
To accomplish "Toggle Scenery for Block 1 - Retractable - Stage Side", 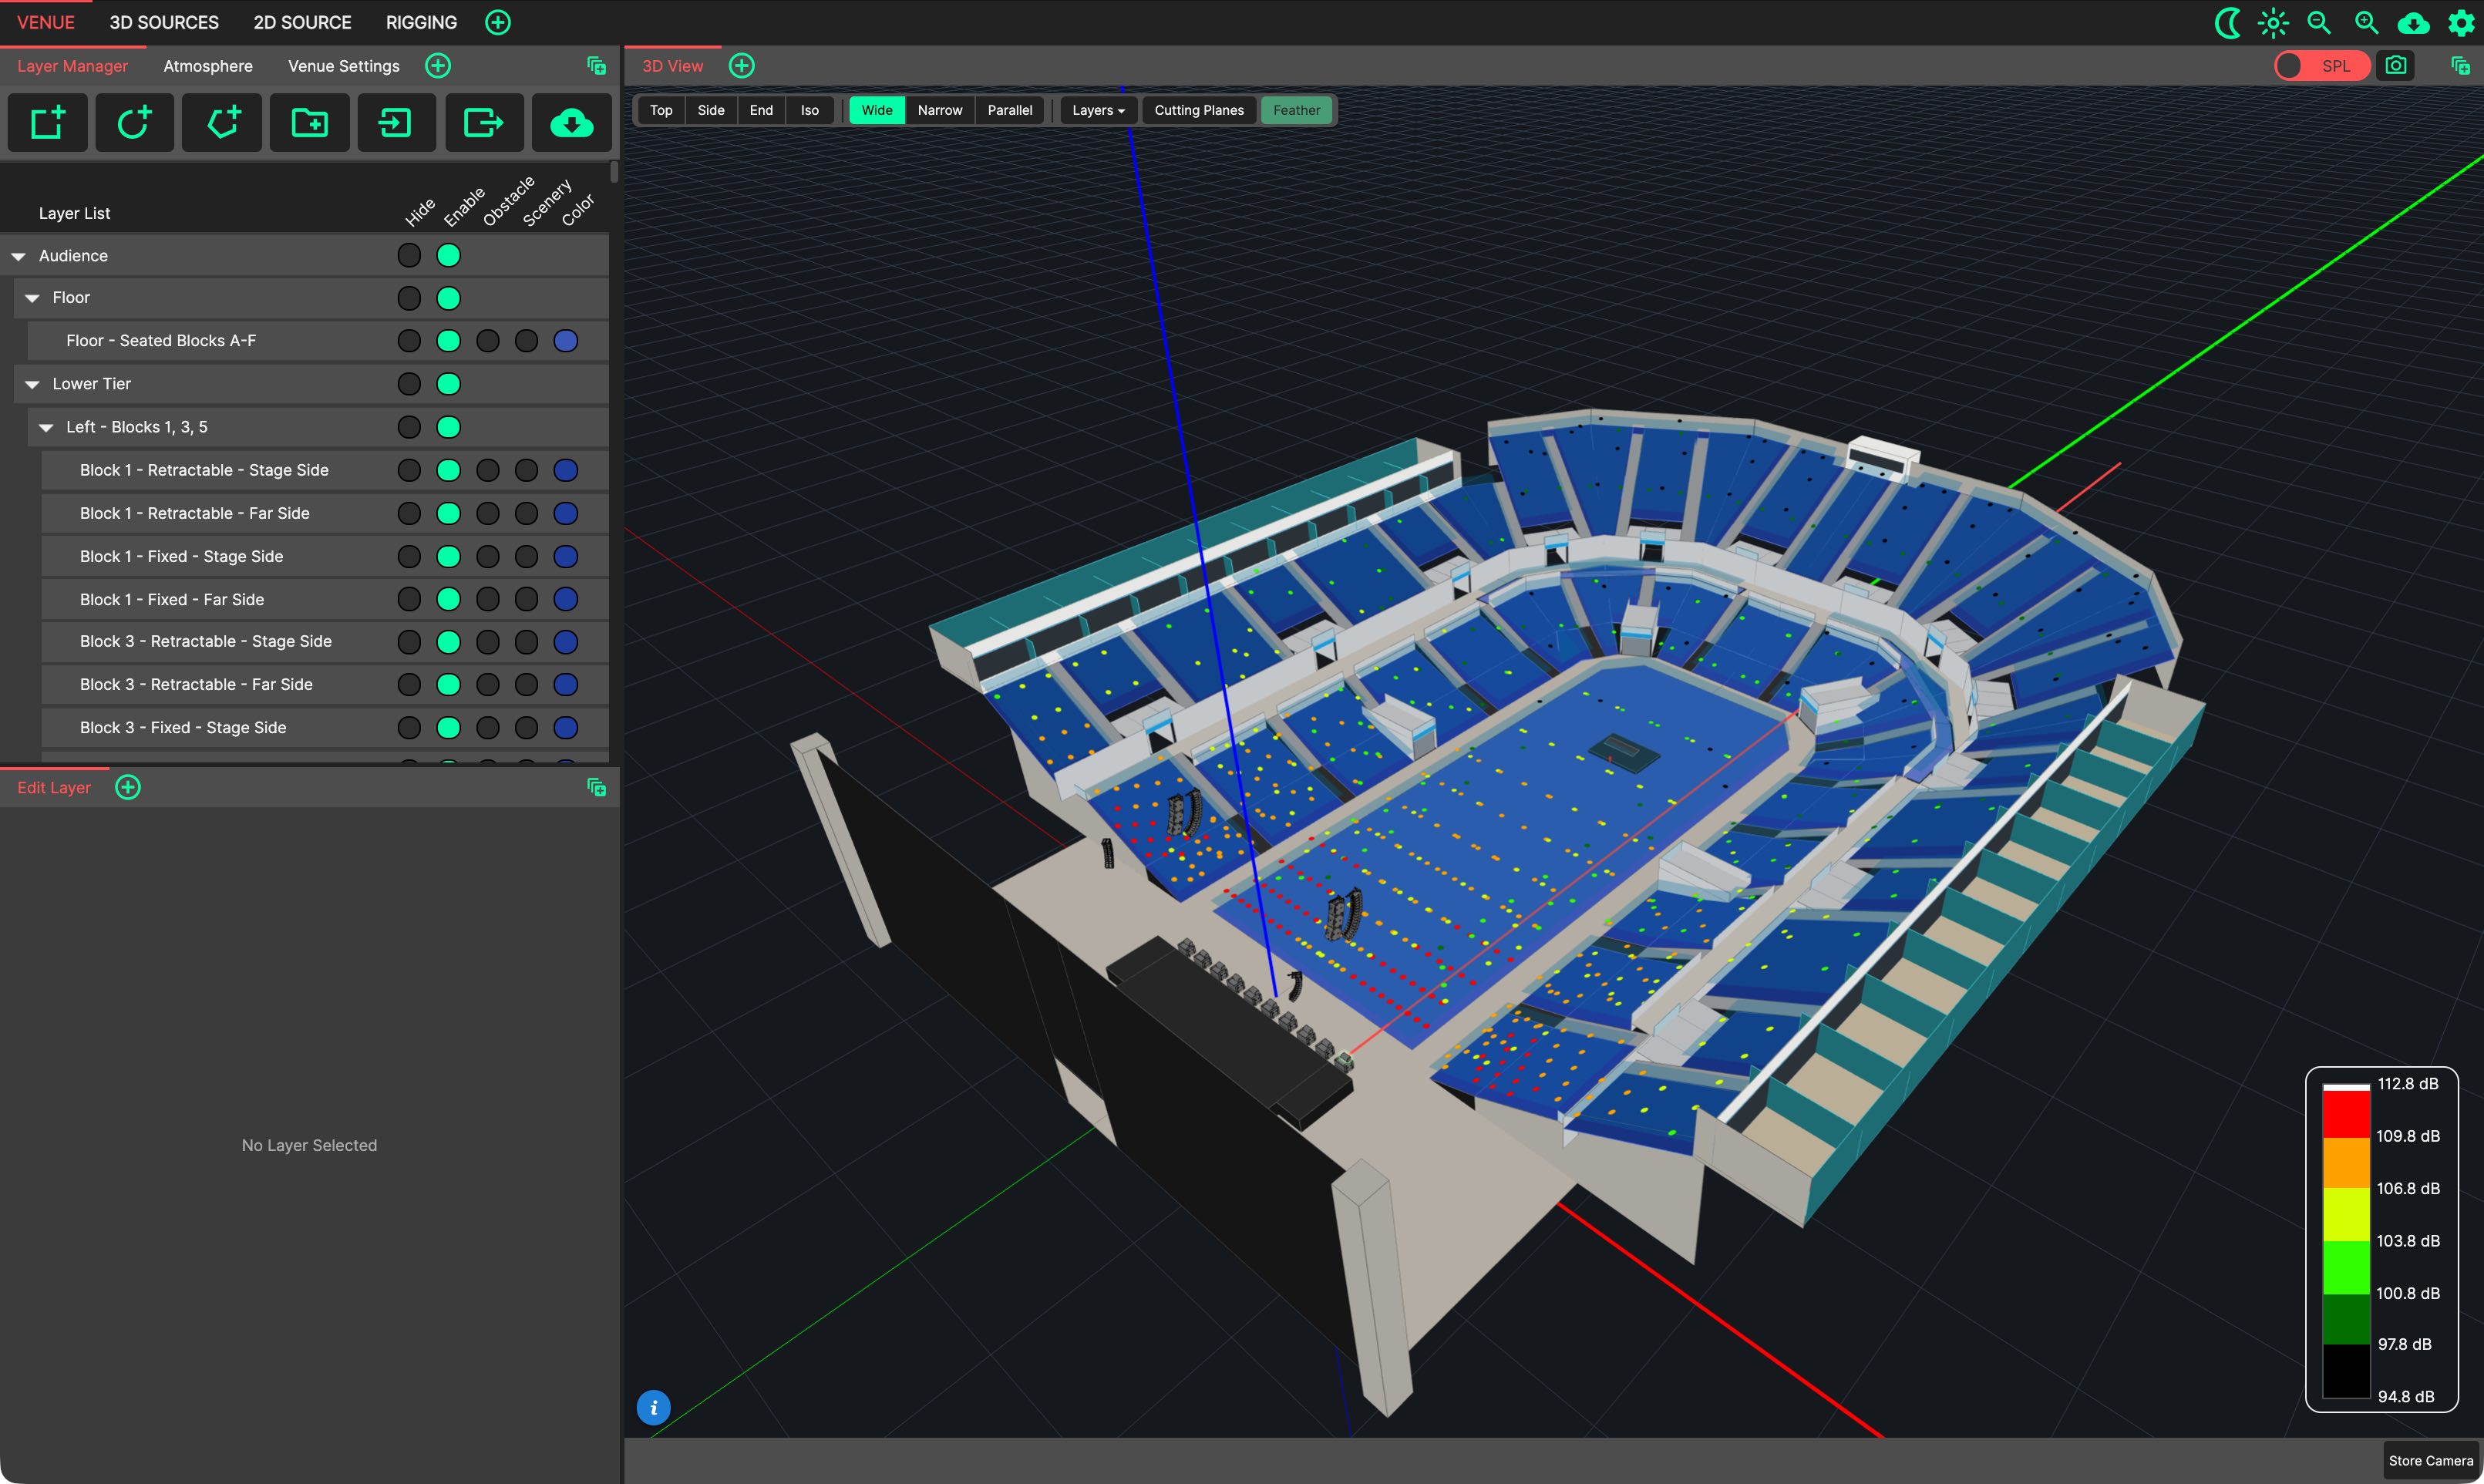I will (x=527, y=470).
